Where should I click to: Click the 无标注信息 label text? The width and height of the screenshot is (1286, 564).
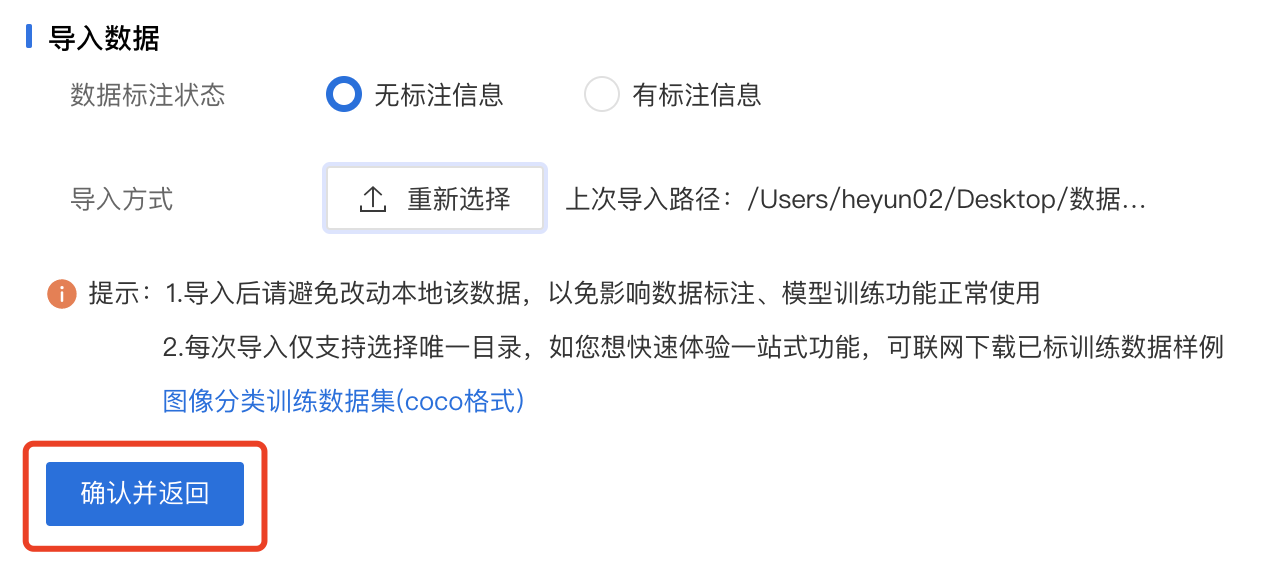[x=439, y=95]
